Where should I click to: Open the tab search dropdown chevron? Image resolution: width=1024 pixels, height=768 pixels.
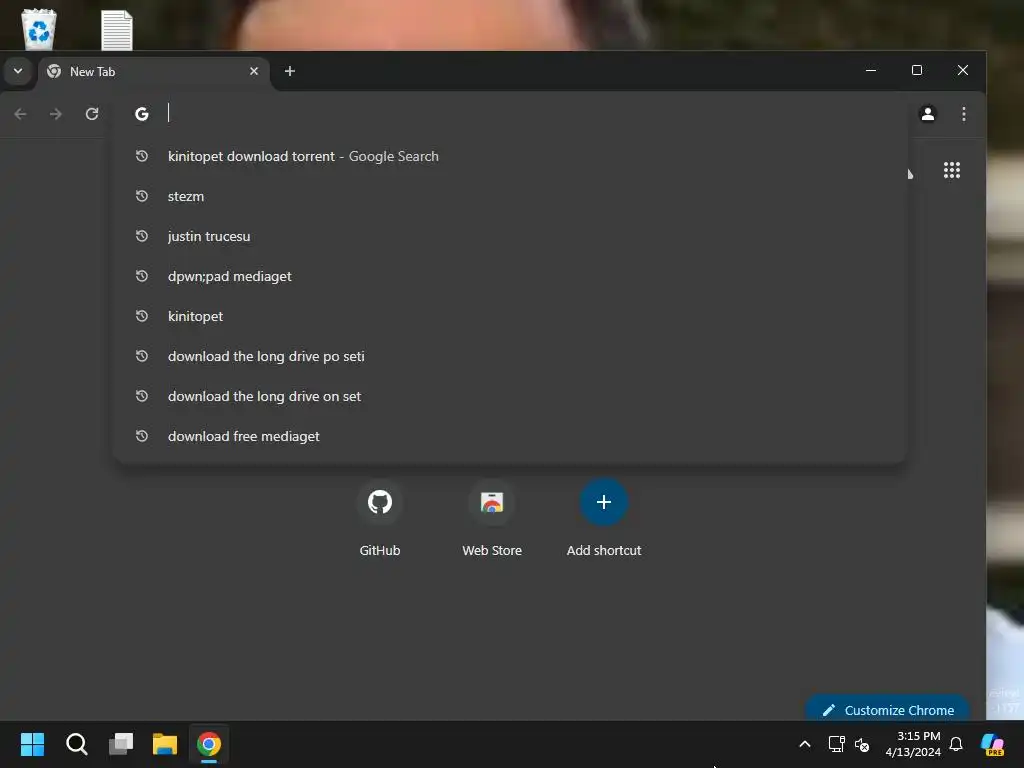(x=18, y=71)
